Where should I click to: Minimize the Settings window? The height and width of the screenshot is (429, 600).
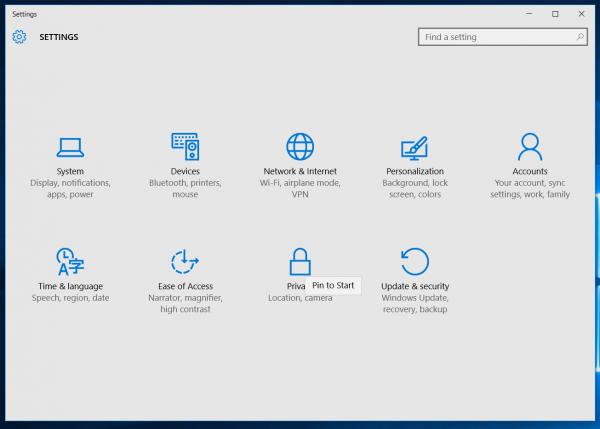(529, 14)
